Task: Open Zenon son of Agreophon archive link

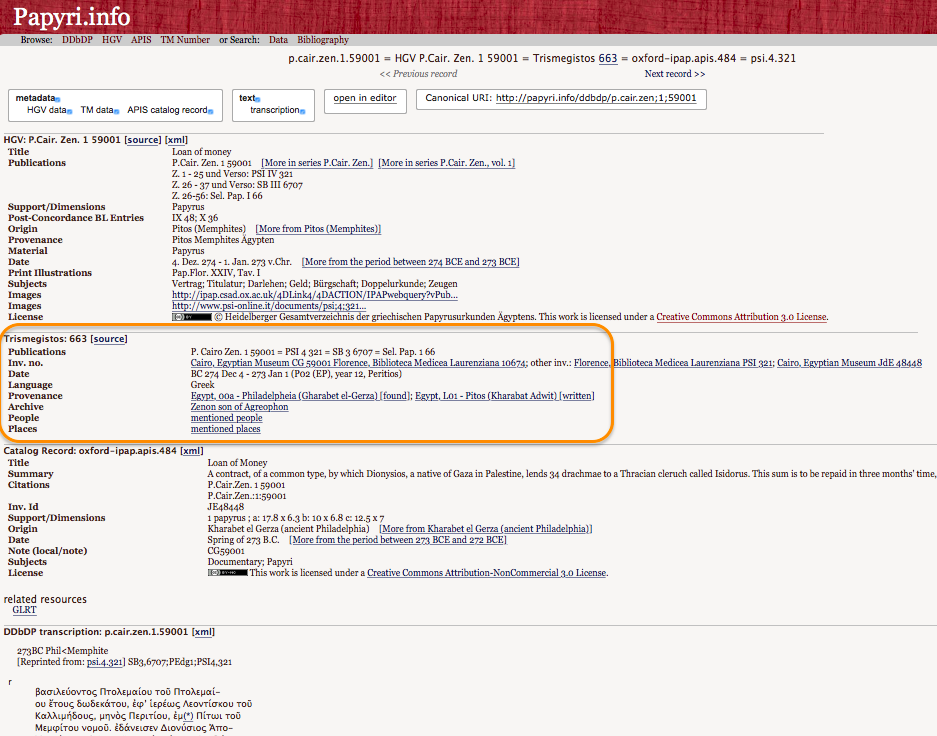Action: 239,407
